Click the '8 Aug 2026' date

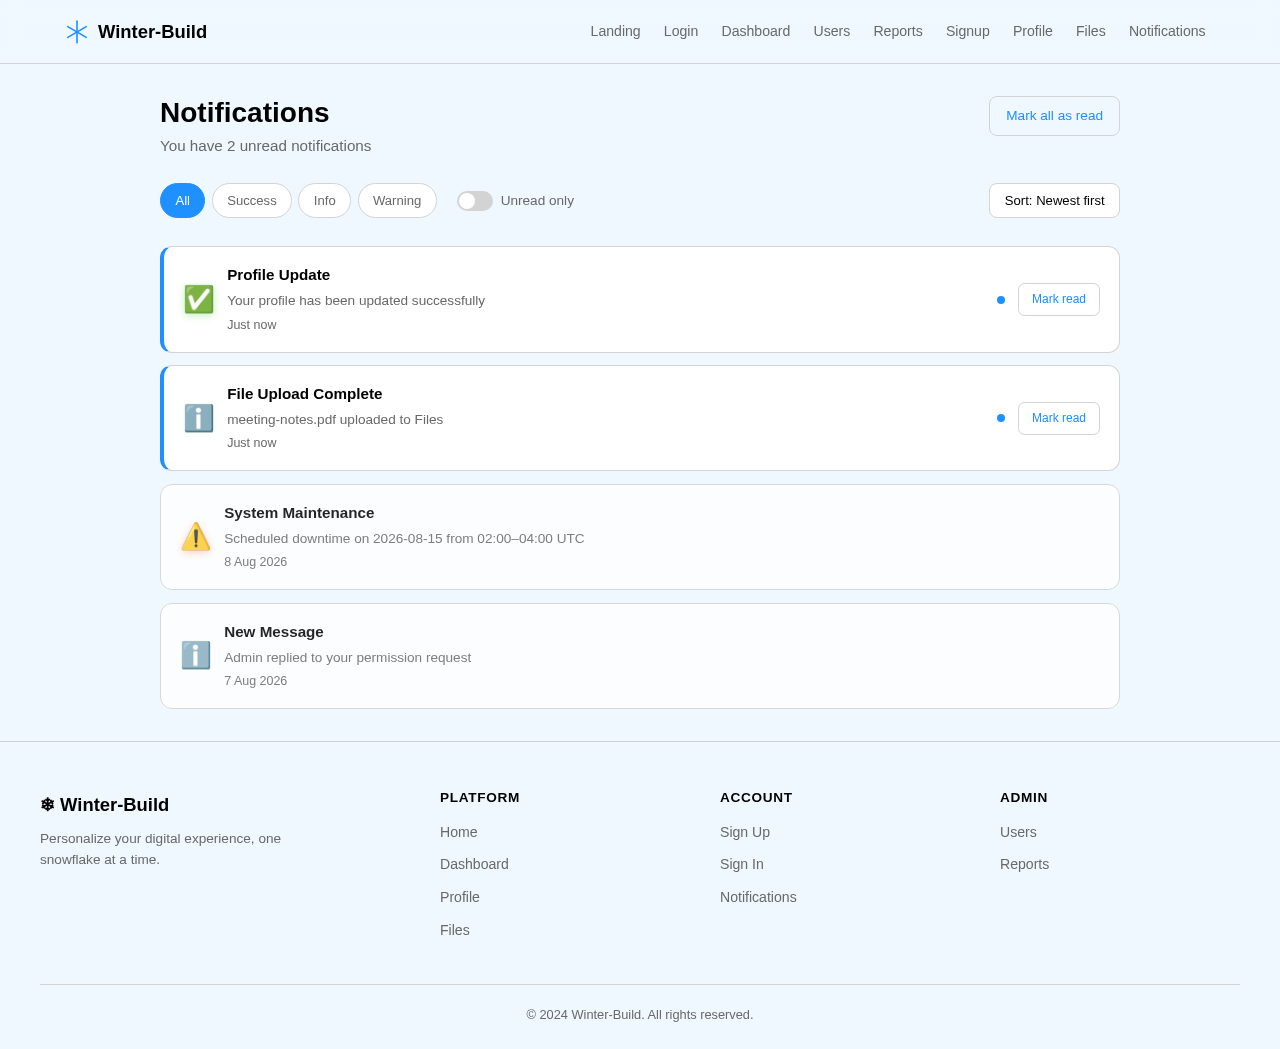tap(256, 562)
